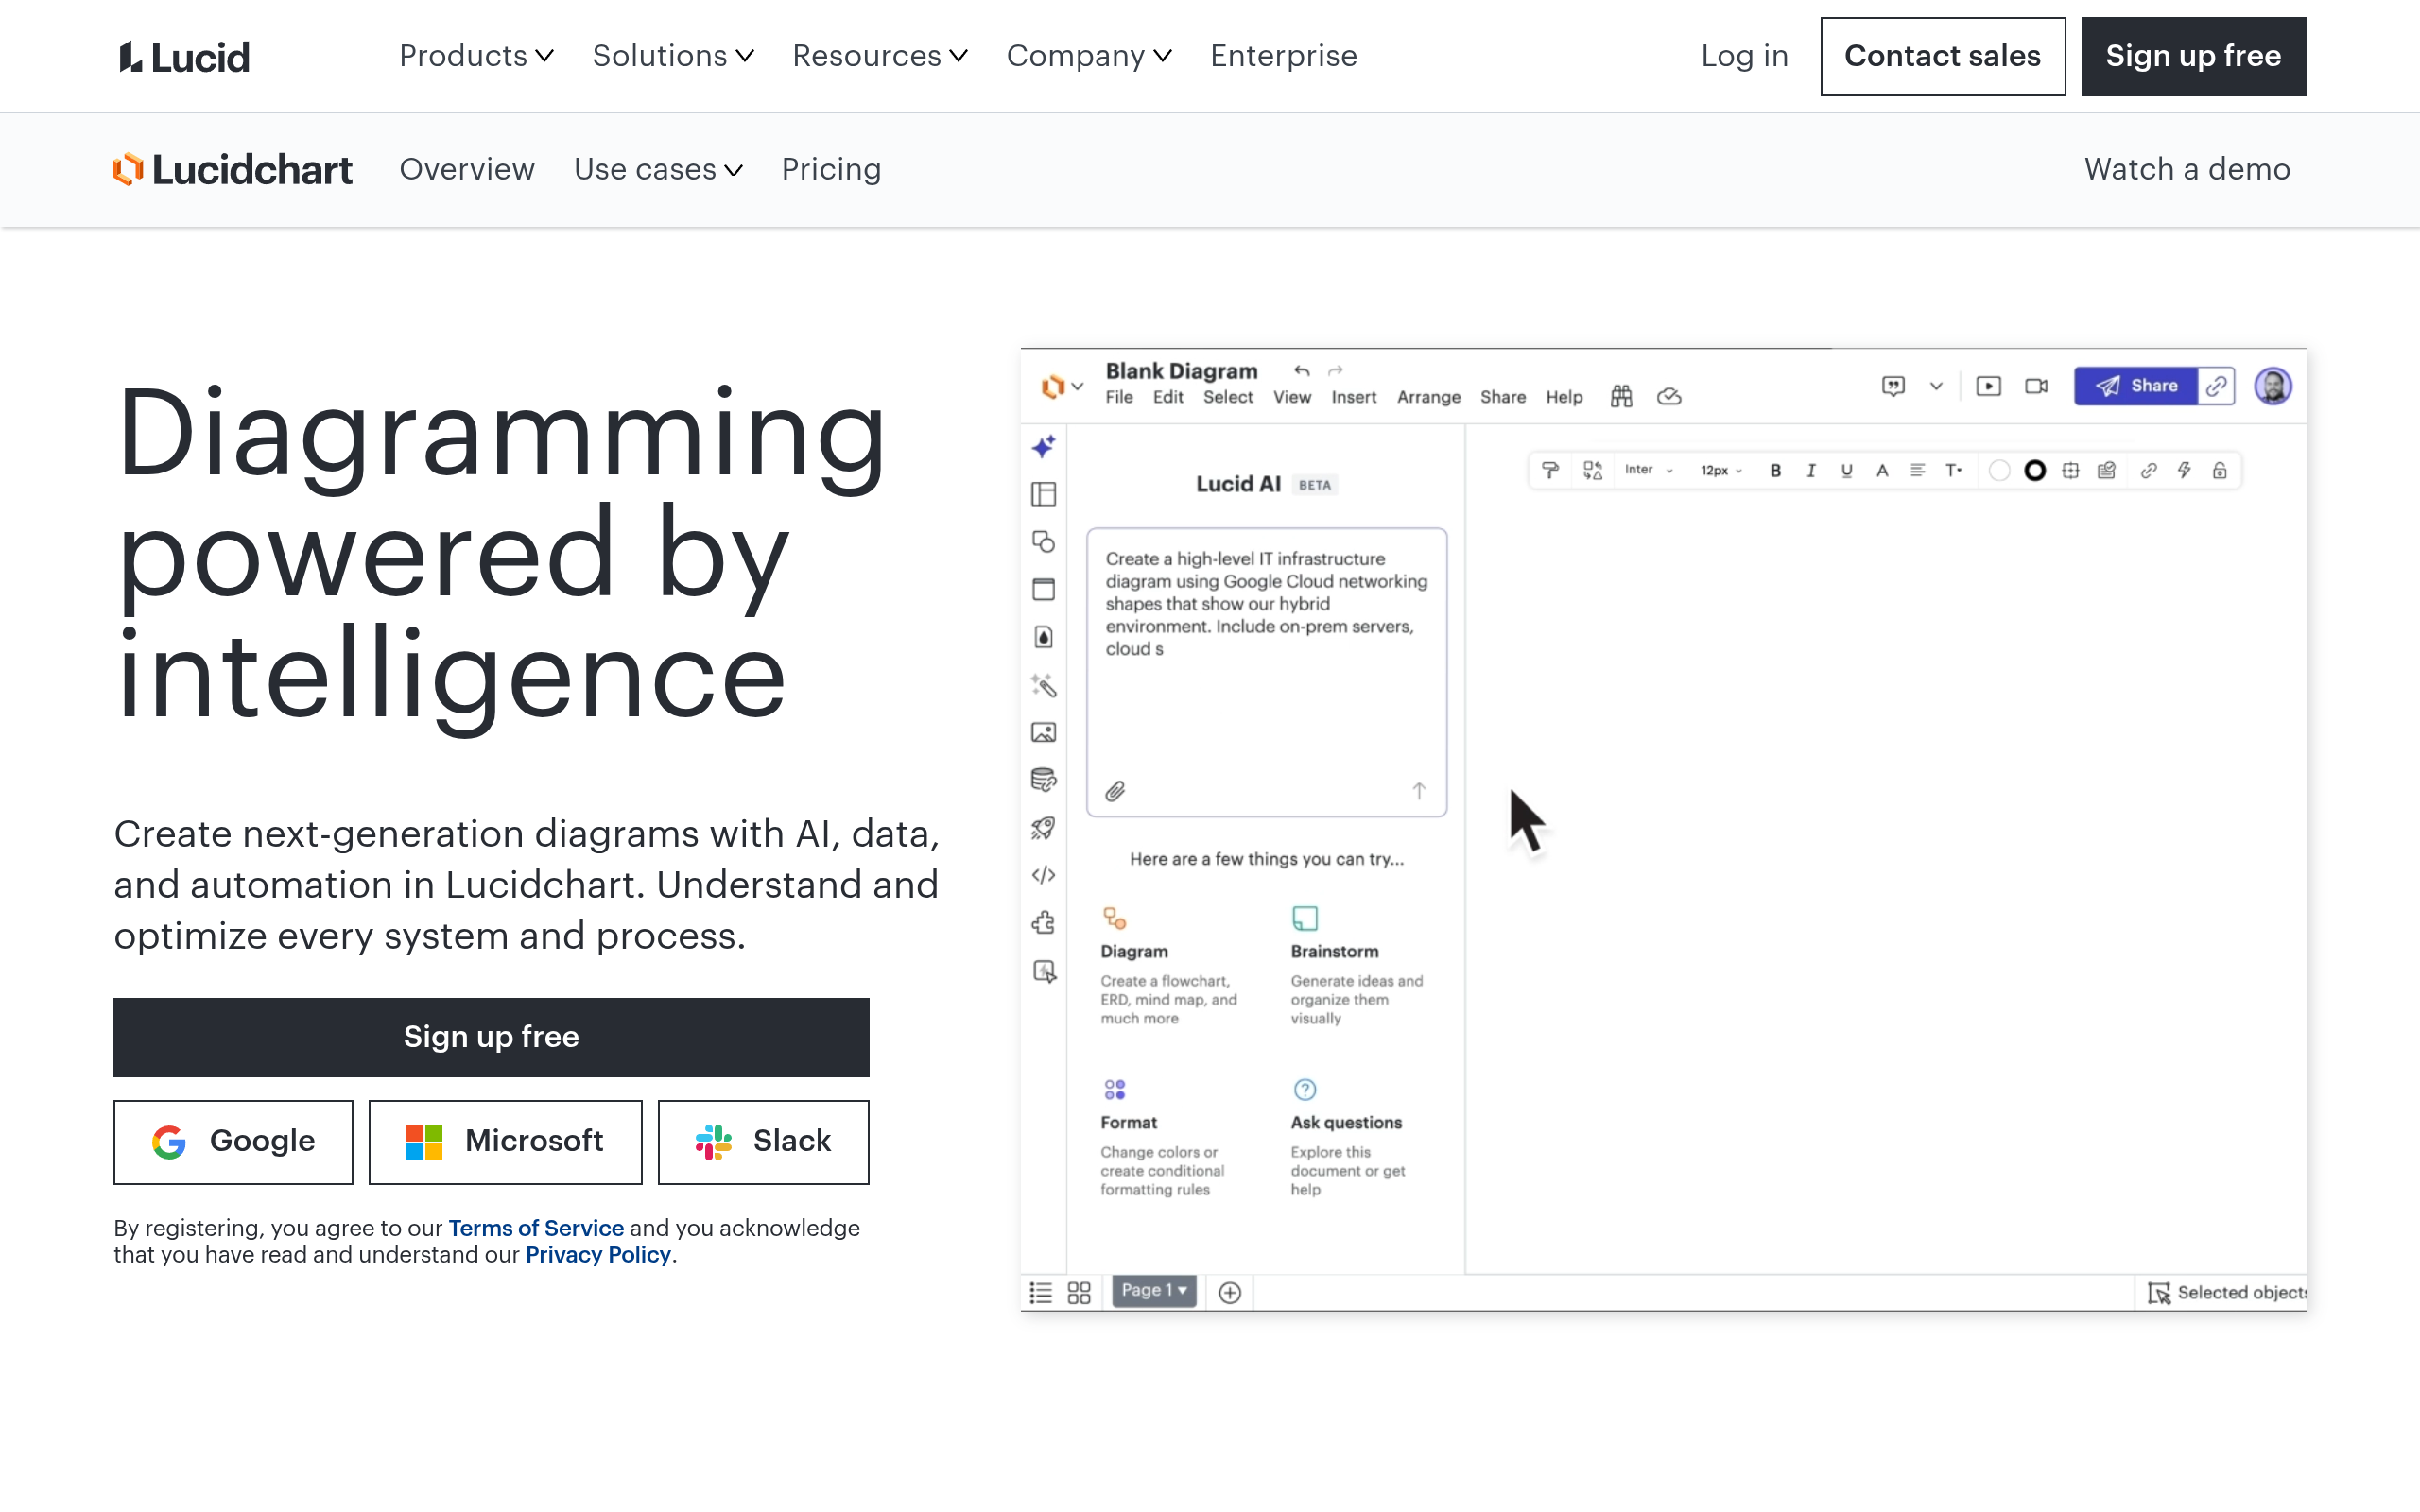
Task: Open the Edit menu in the diagram
Action: point(1167,397)
